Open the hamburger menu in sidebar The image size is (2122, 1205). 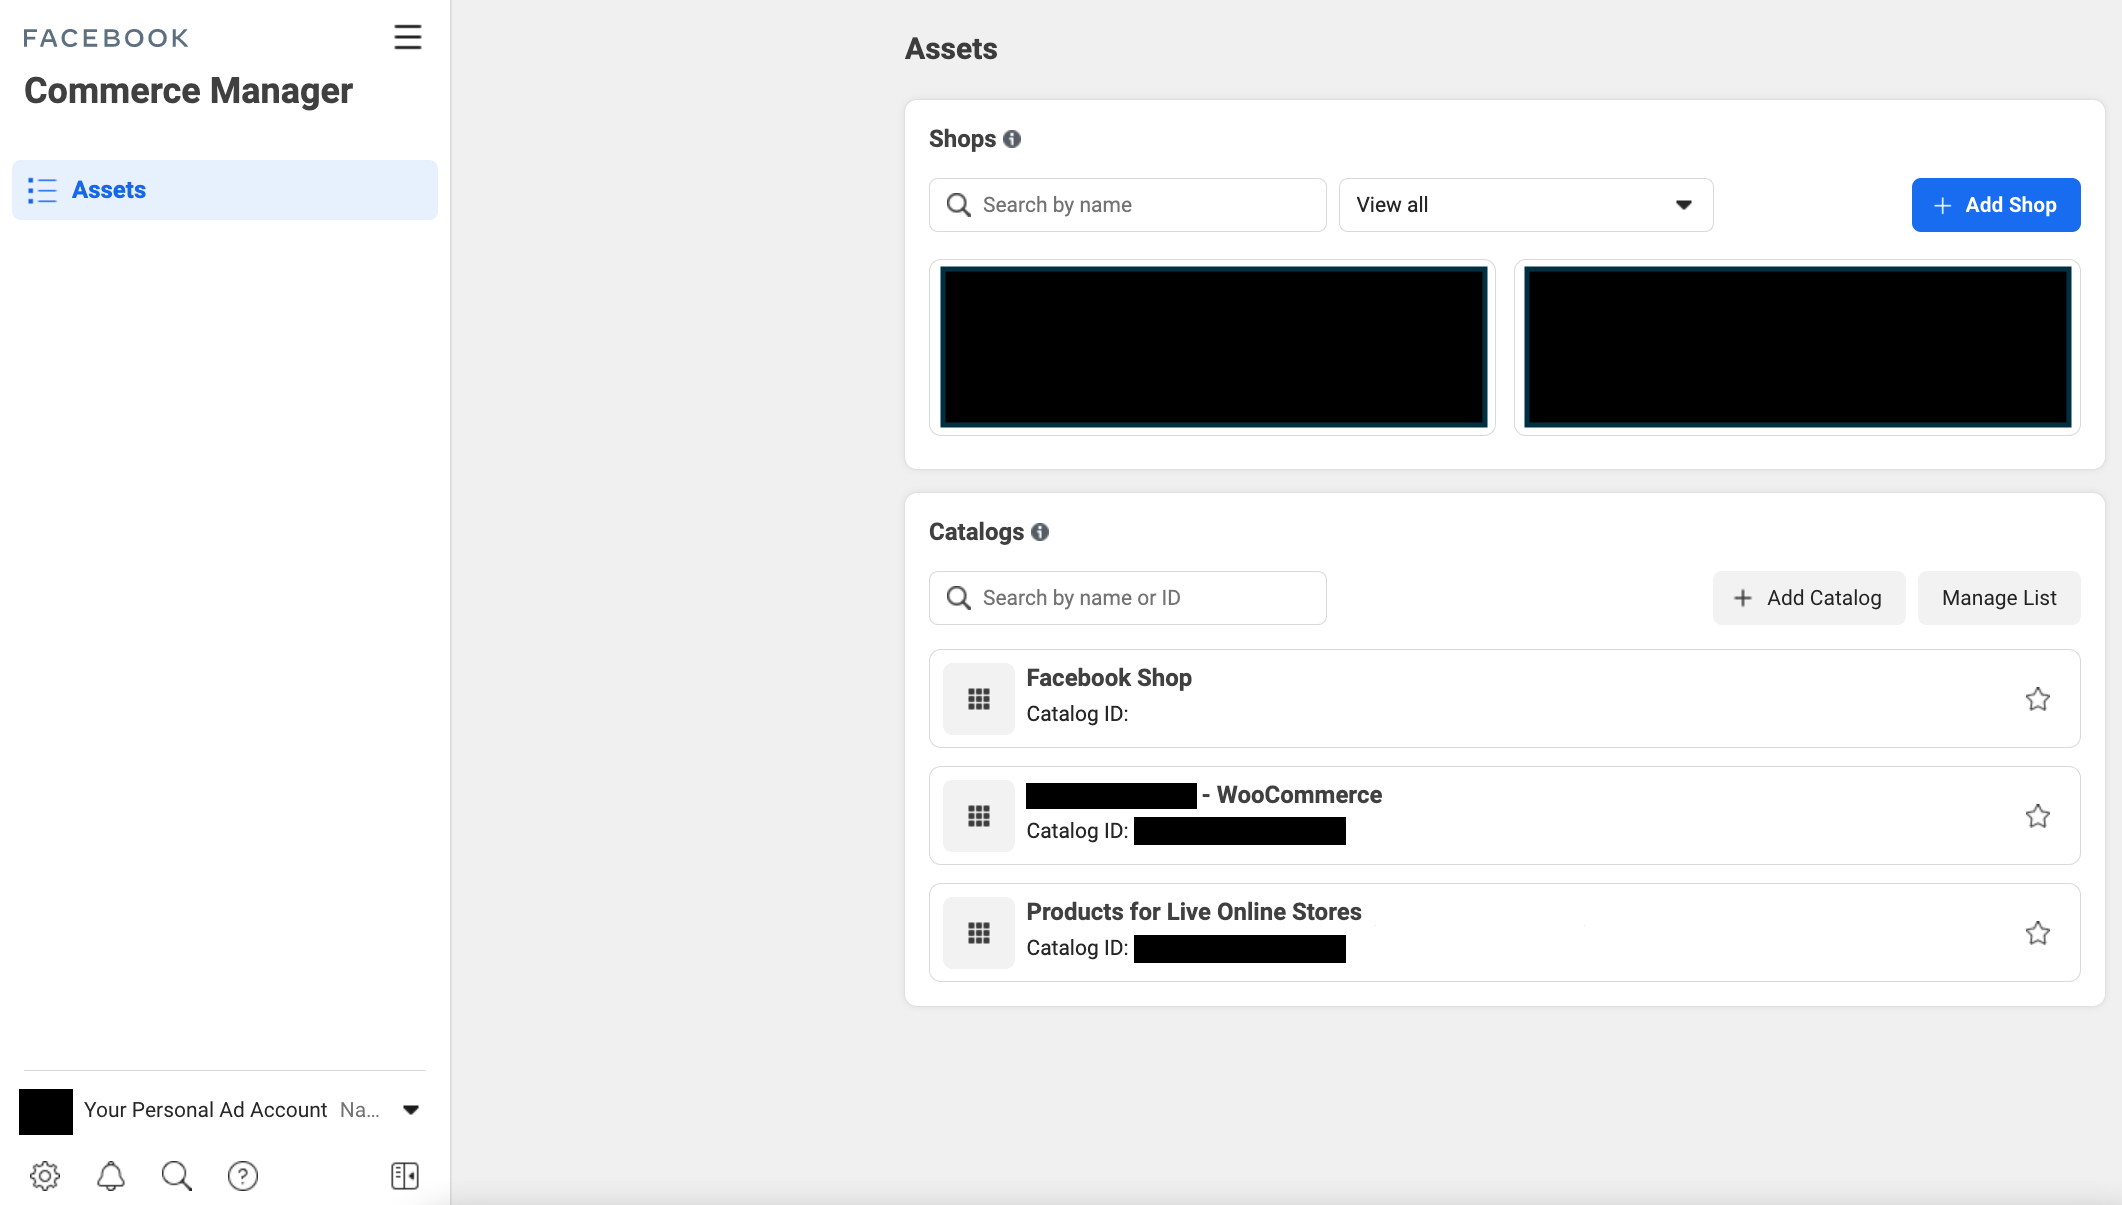(407, 37)
